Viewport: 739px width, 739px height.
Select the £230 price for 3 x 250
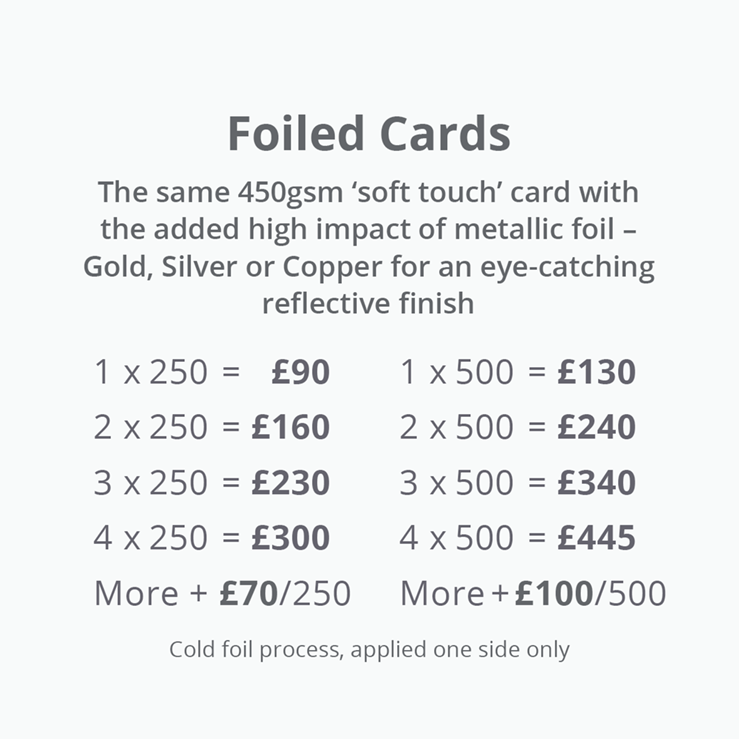[x=291, y=483]
